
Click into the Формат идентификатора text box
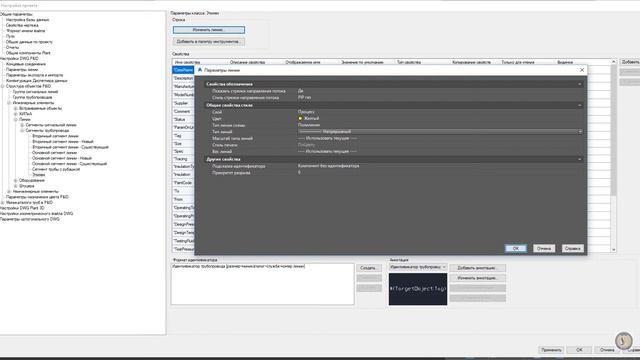tap(262, 284)
